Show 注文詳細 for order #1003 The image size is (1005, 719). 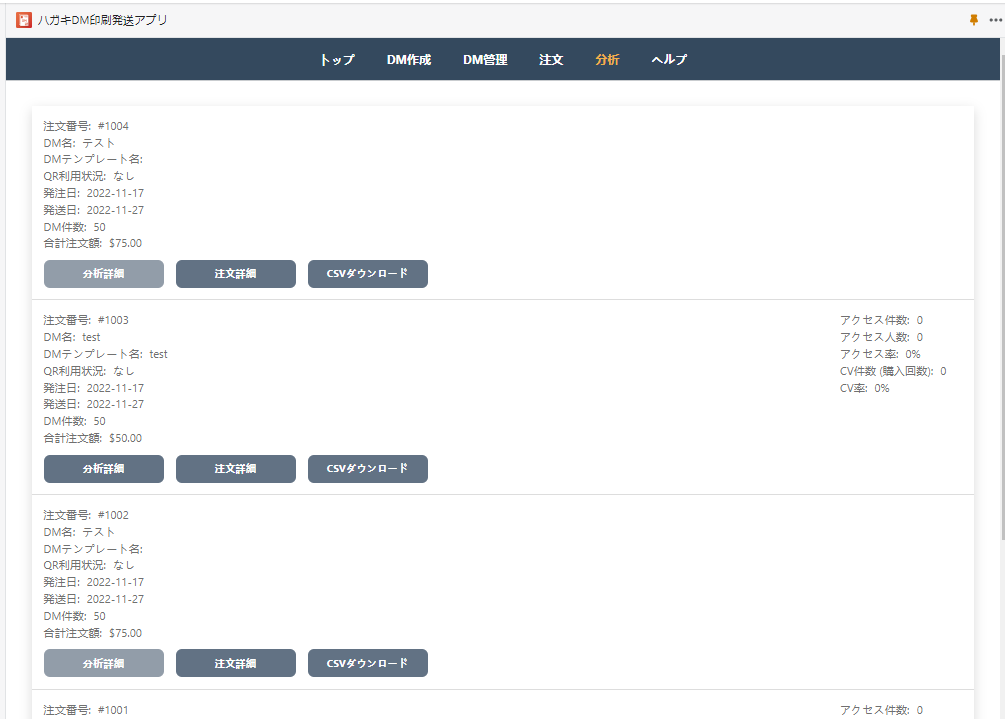click(236, 469)
